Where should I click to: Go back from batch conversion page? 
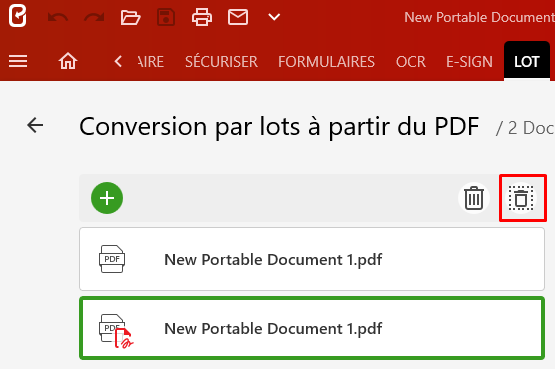[x=35, y=125]
